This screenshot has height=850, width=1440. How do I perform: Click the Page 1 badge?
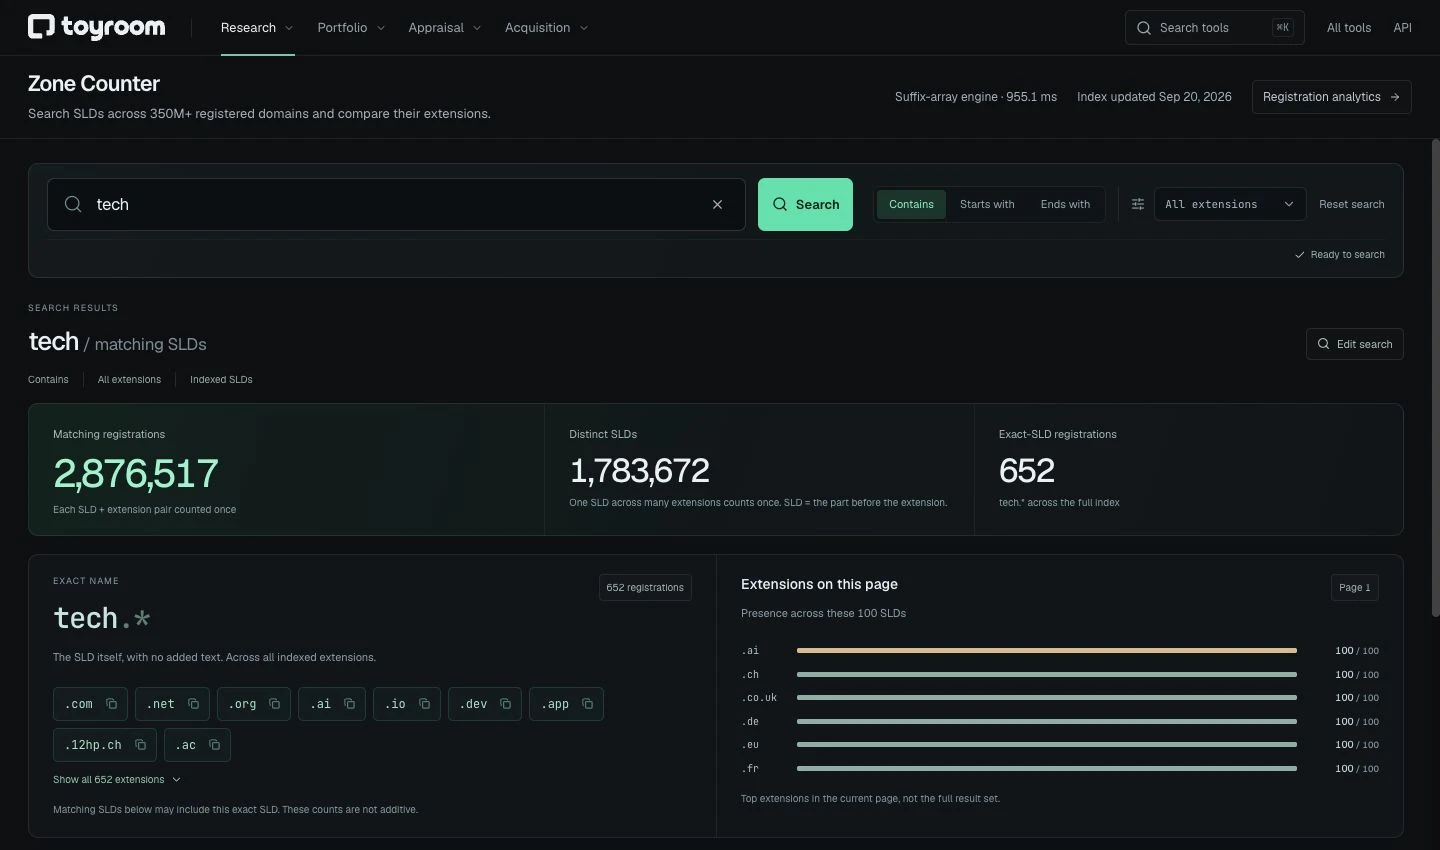(x=1355, y=588)
